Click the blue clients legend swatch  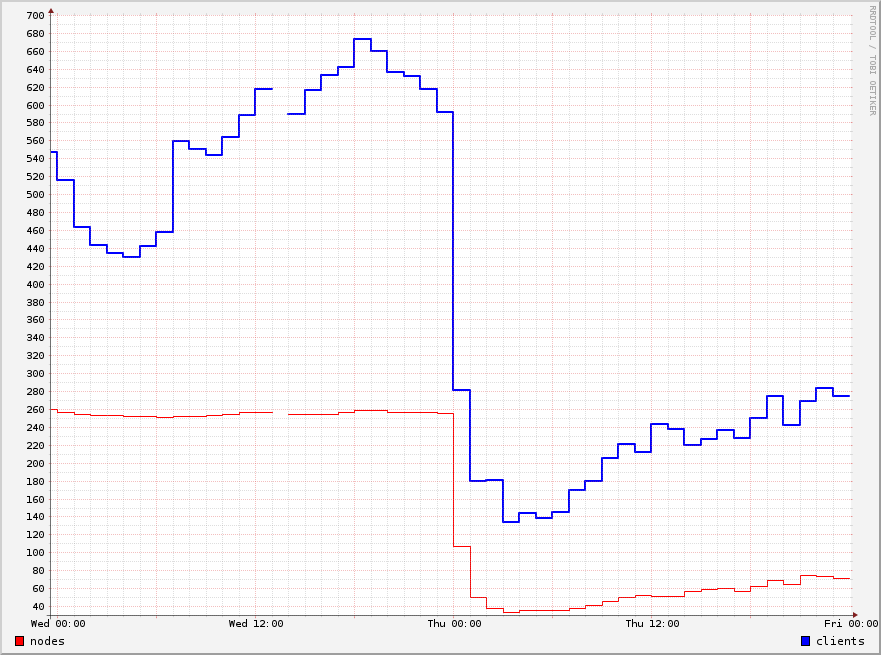click(x=805, y=641)
